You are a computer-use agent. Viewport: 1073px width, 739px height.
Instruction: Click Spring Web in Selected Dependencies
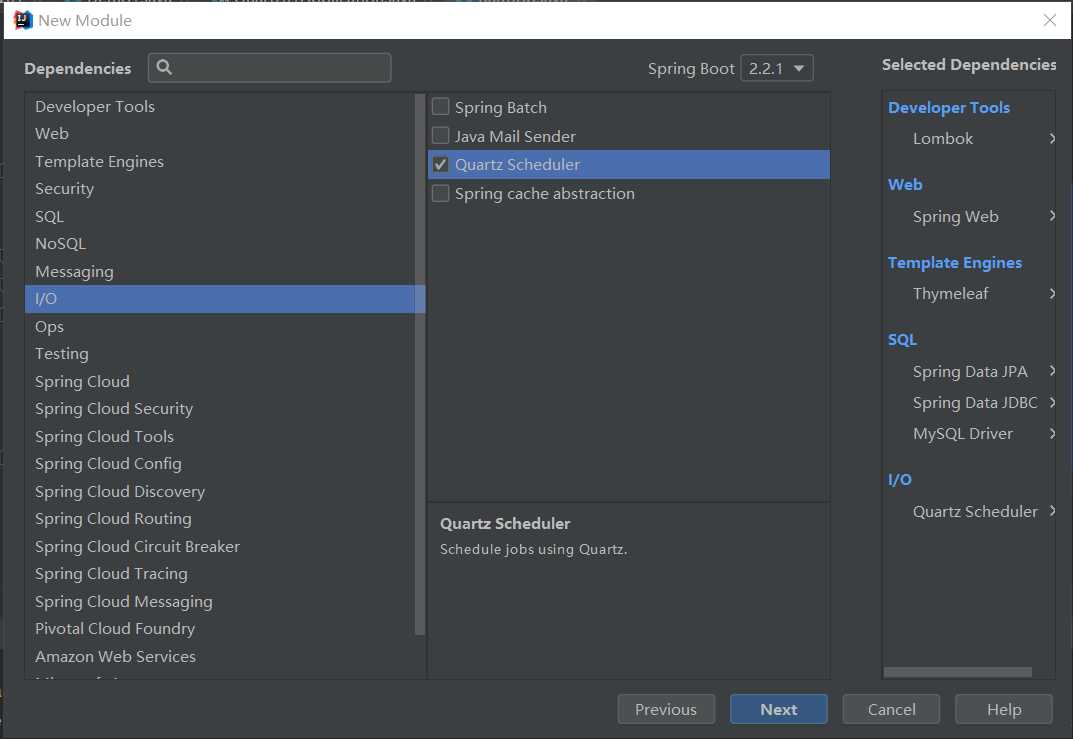click(955, 216)
